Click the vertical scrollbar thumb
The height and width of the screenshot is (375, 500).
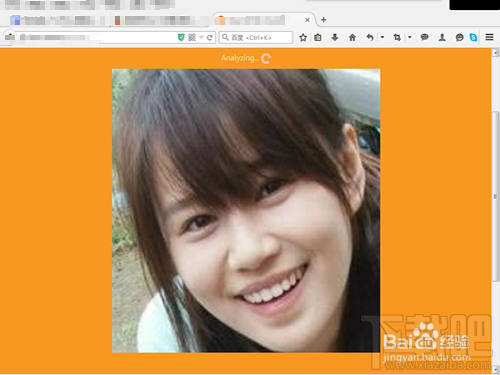495,197
